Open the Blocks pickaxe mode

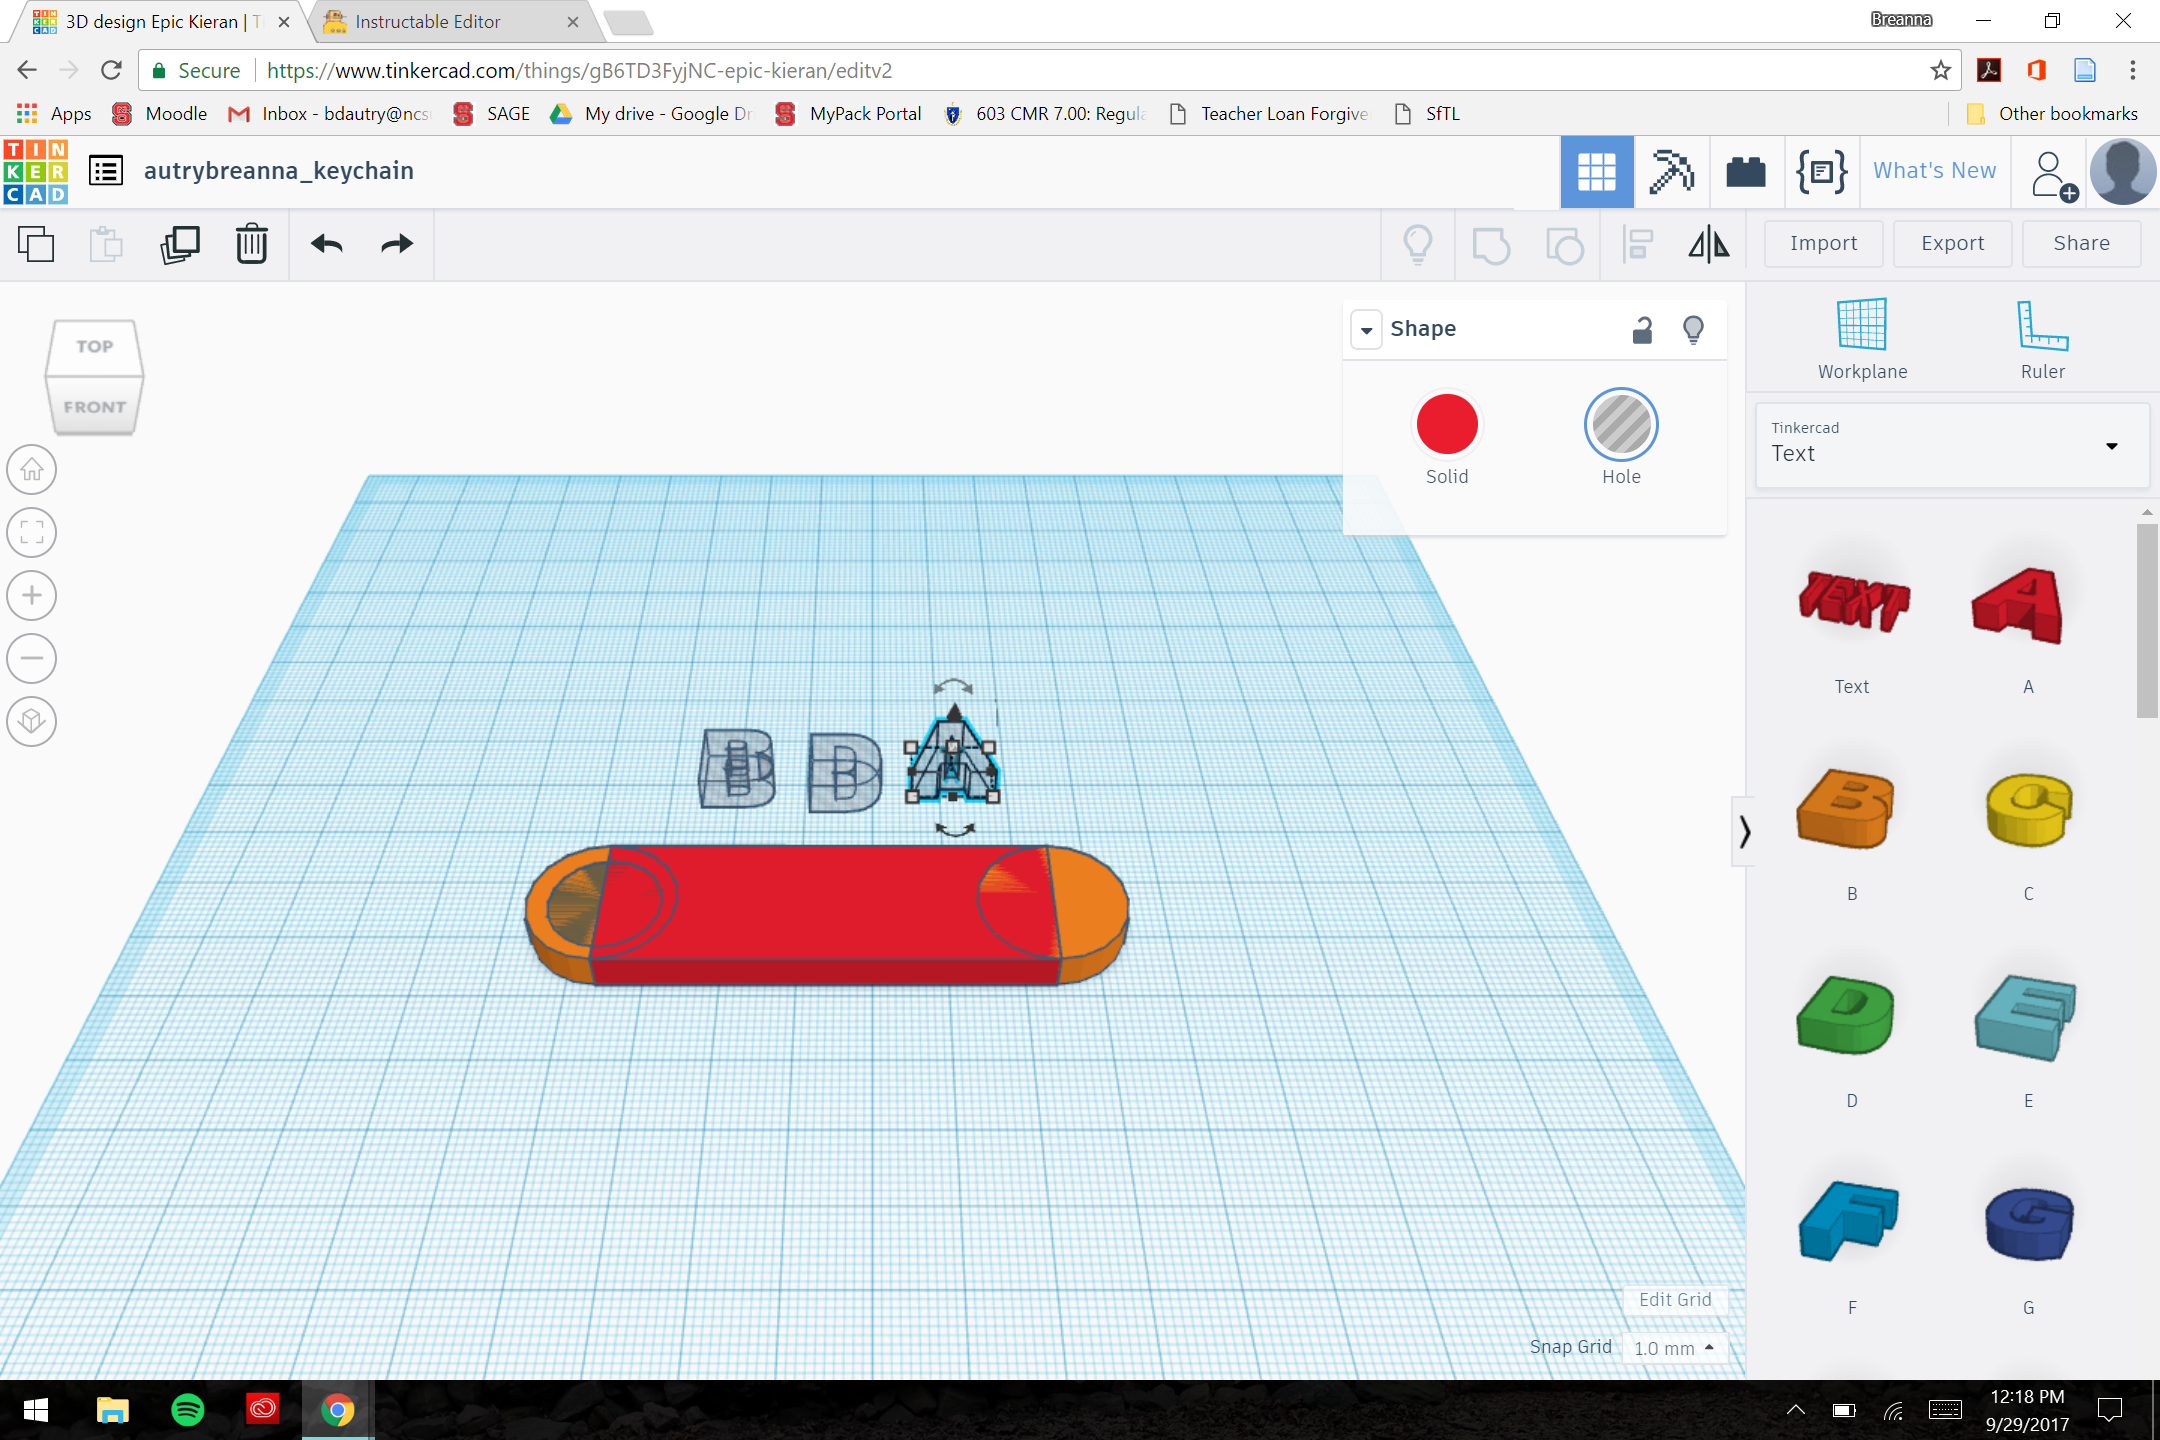click(1671, 172)
